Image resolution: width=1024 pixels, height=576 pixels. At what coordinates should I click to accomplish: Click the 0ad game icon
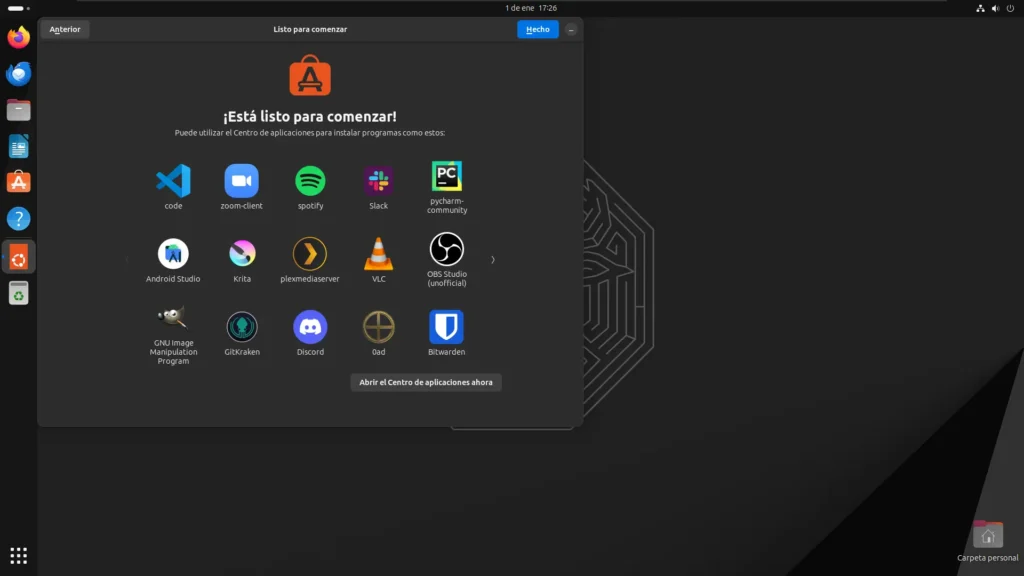[379, 327]
